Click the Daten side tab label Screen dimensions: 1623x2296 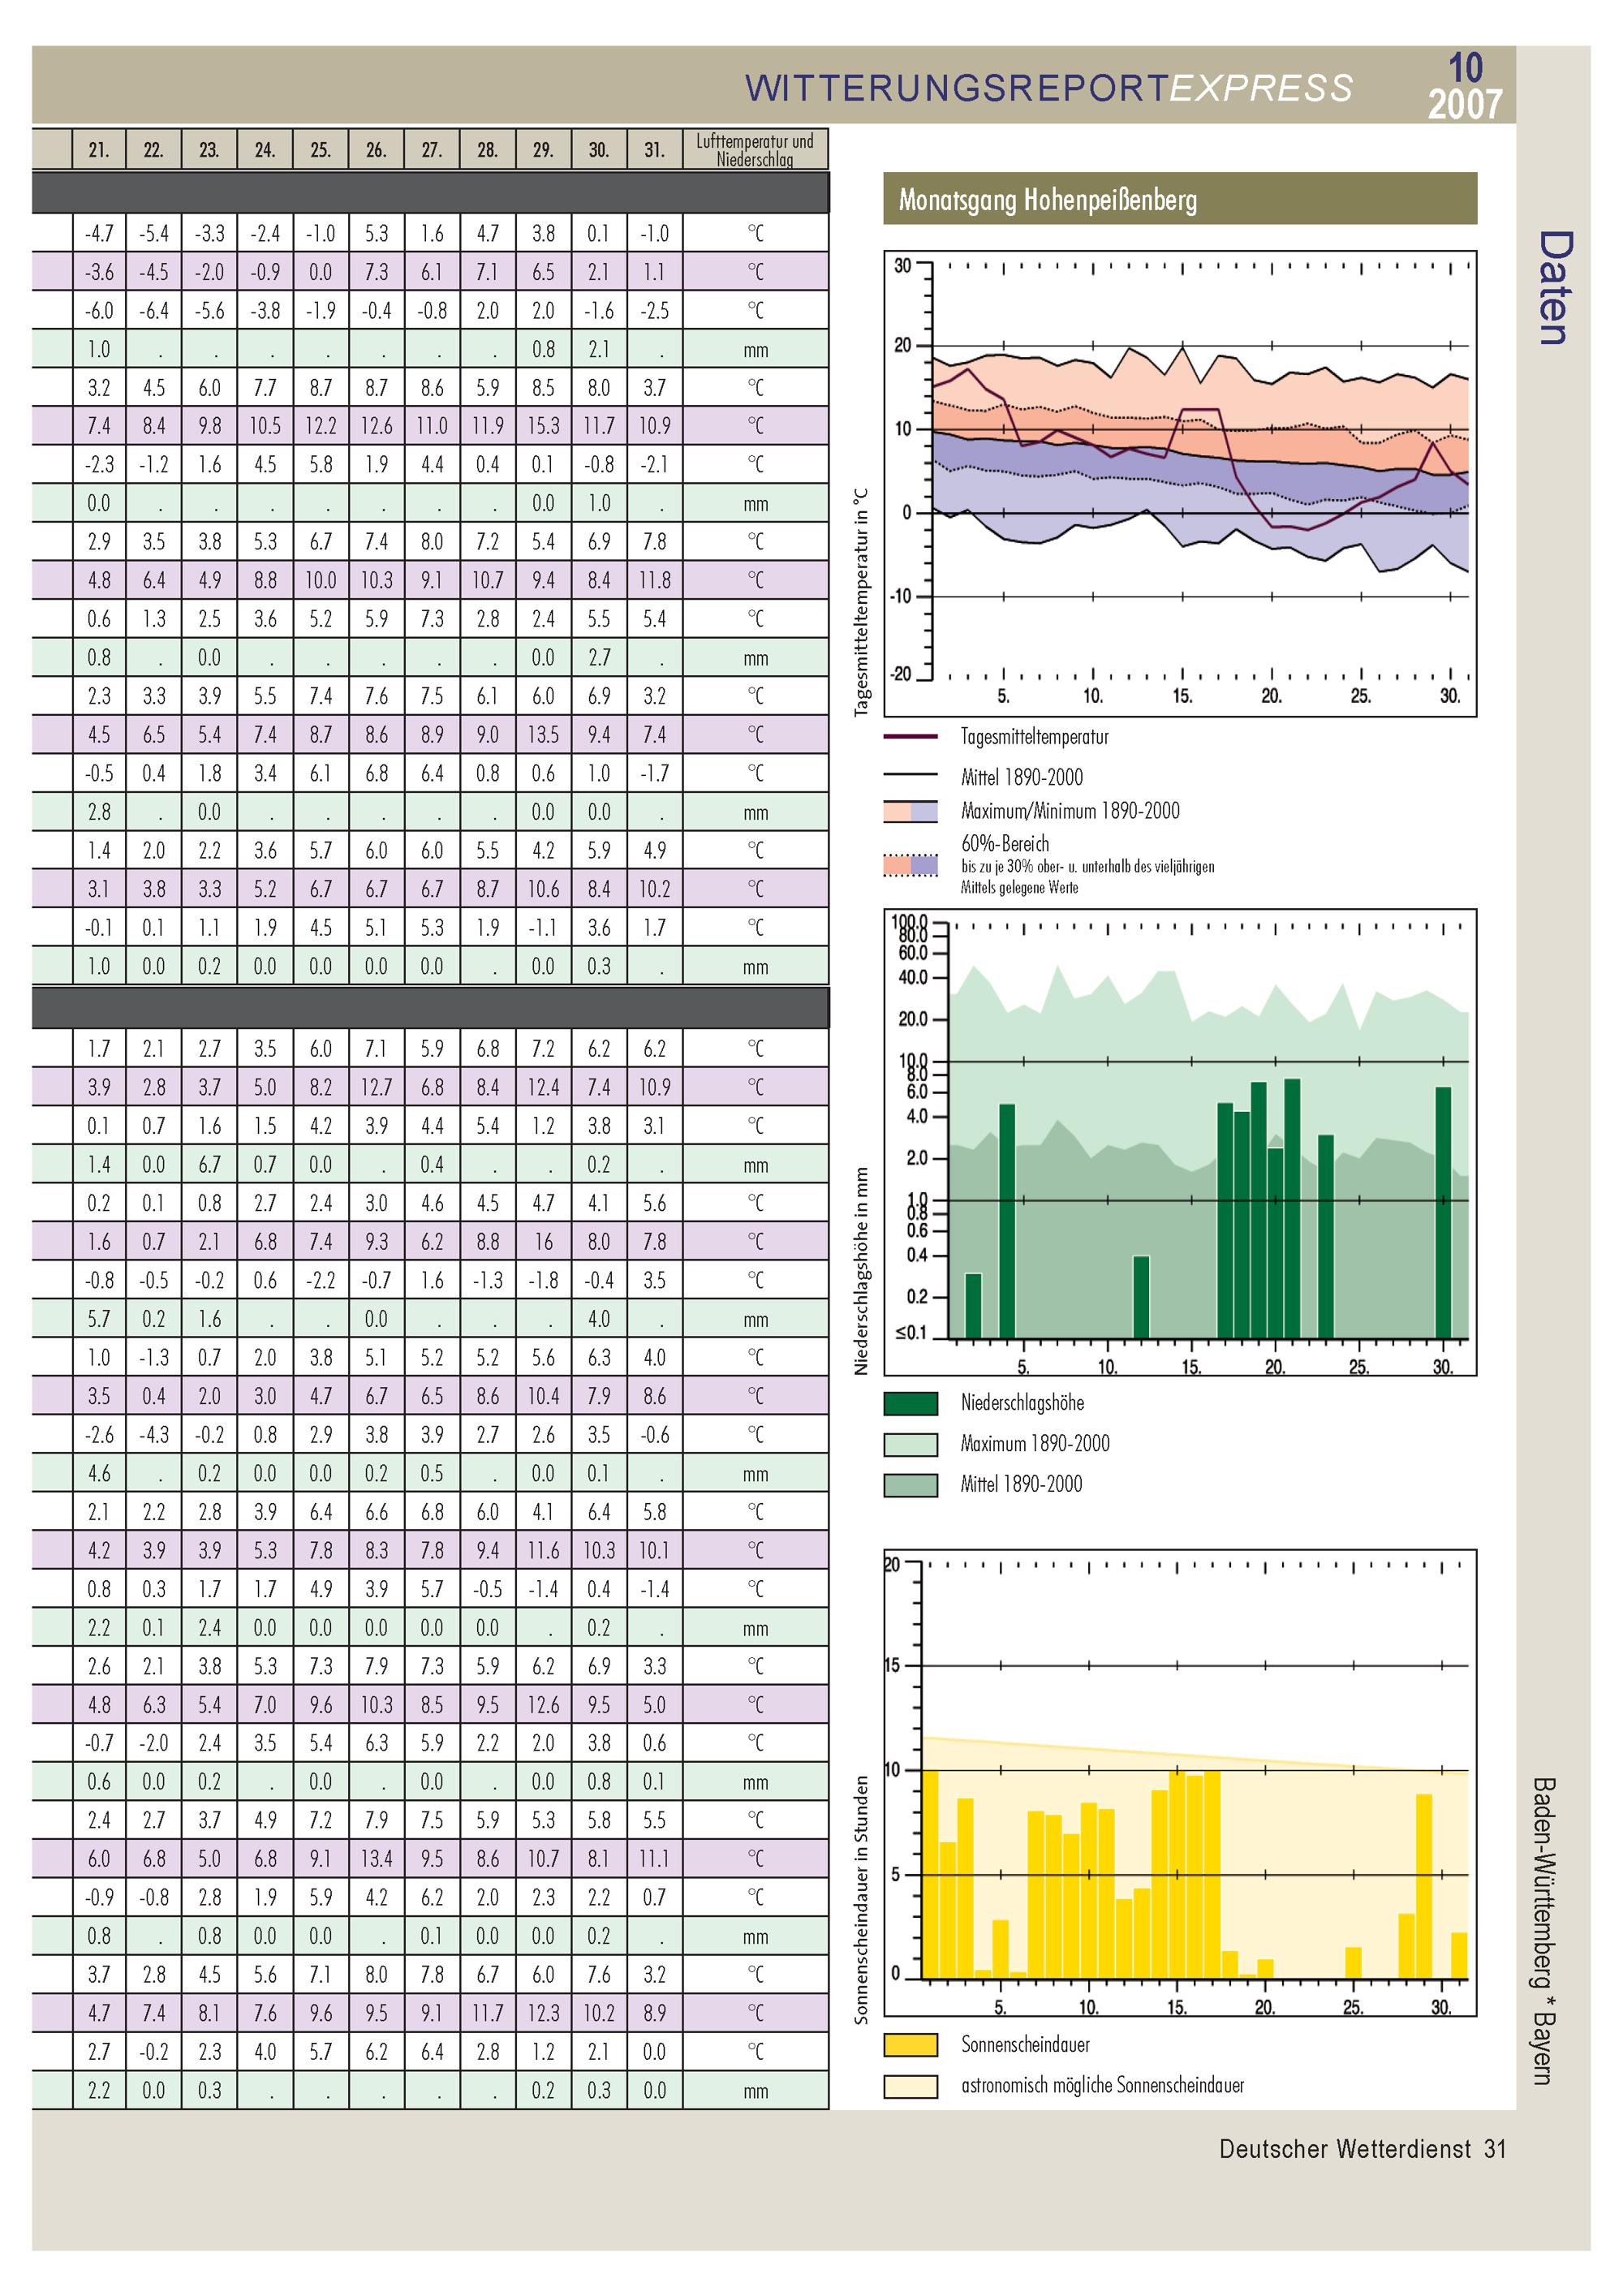(x=1553, y=288)
